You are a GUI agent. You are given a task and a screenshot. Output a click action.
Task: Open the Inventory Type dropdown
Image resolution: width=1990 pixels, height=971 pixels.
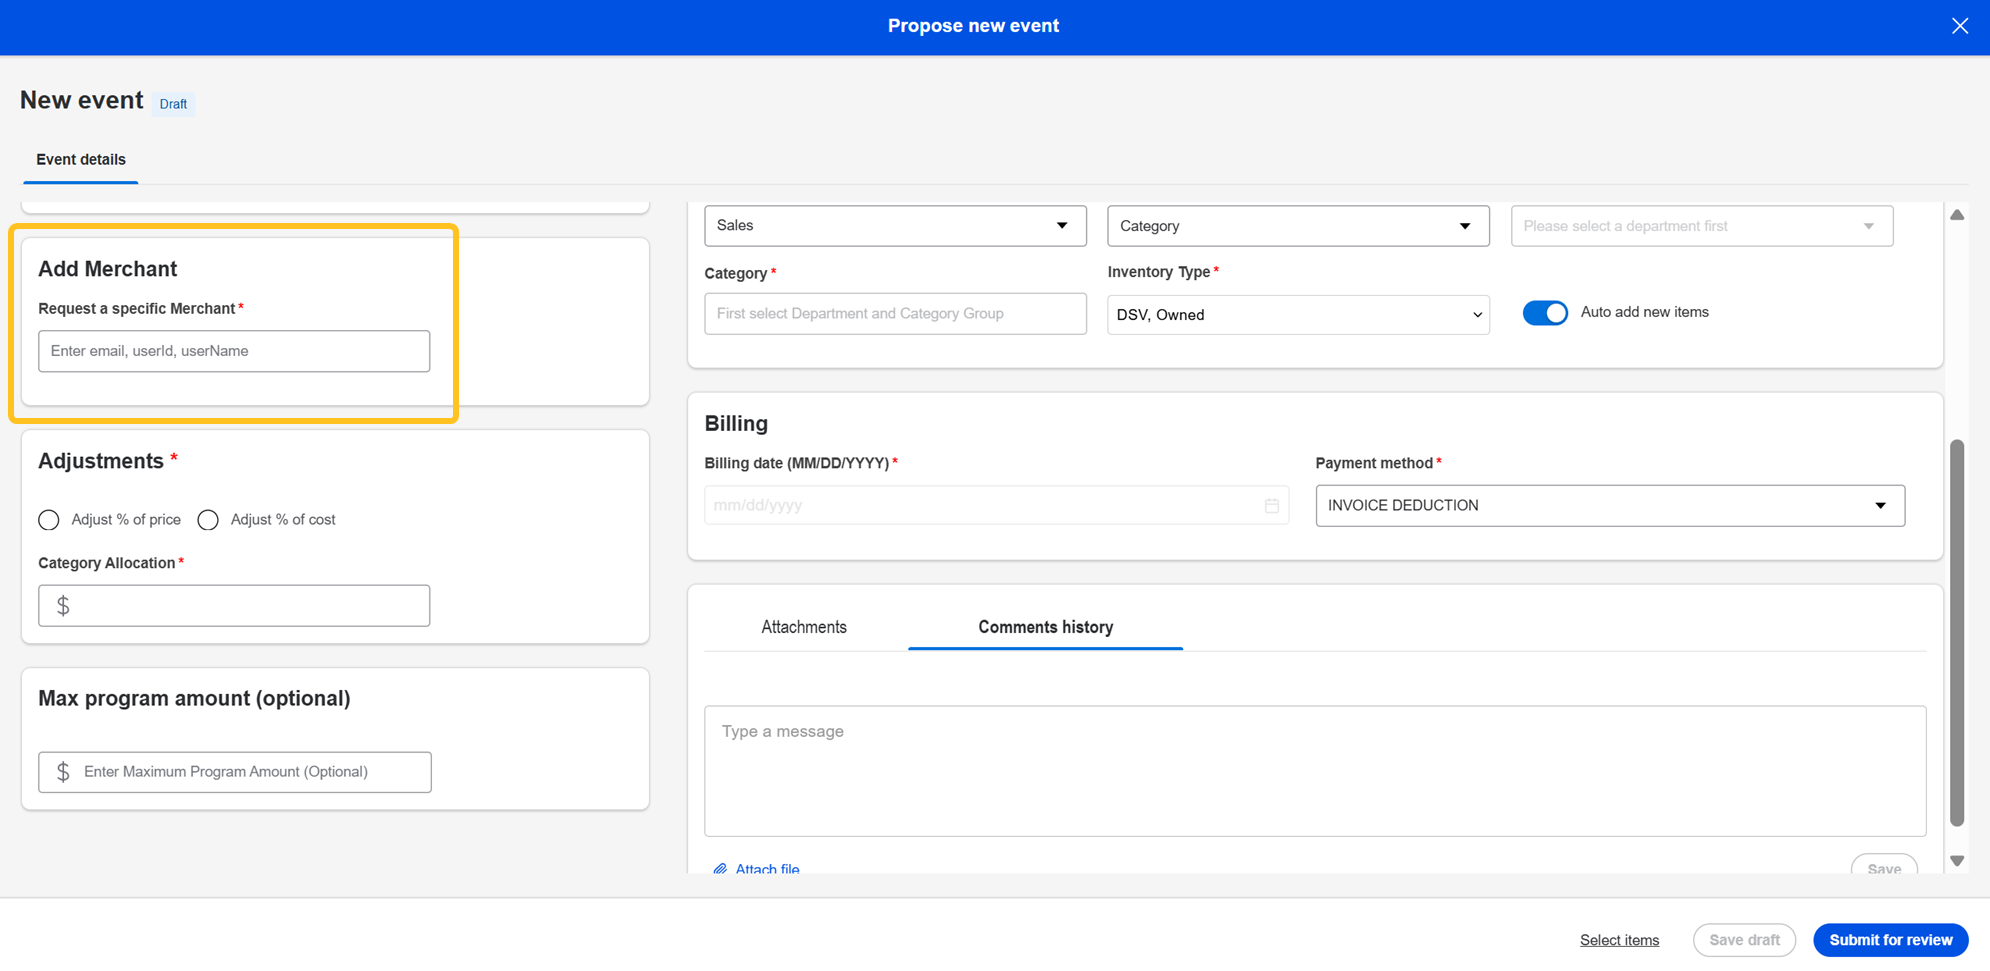coord(1297,315)
